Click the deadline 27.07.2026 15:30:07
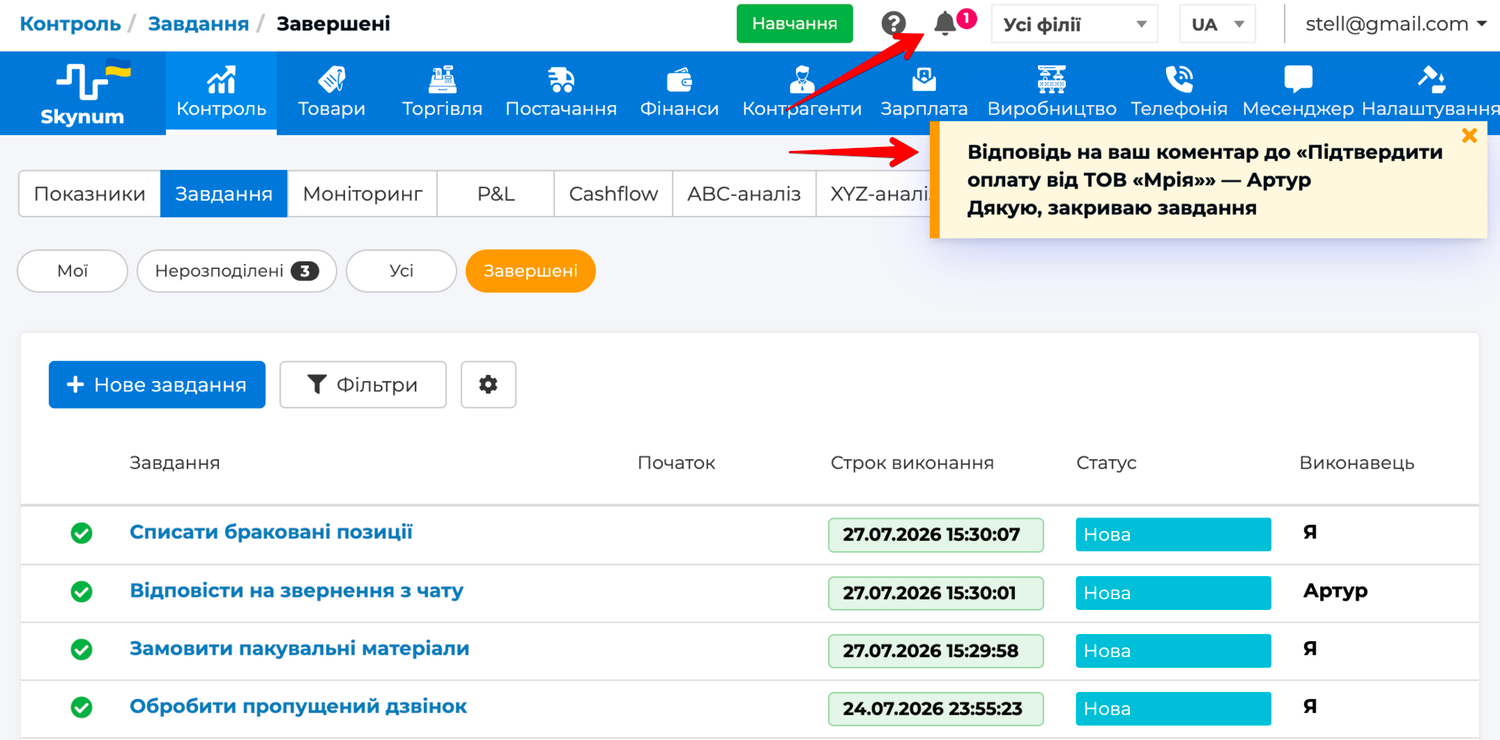 936,535
